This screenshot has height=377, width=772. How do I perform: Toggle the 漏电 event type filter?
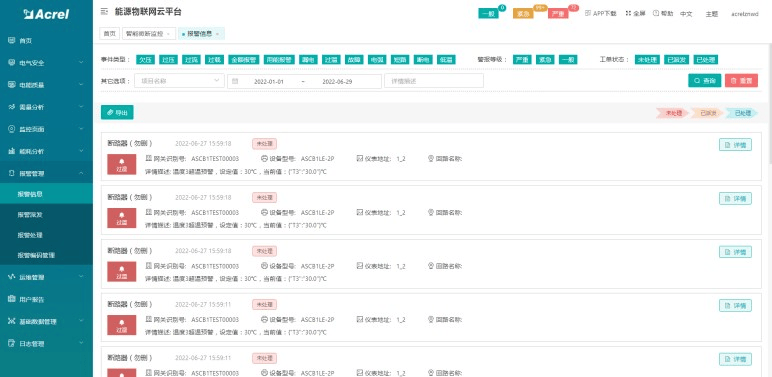pos(308,60)
